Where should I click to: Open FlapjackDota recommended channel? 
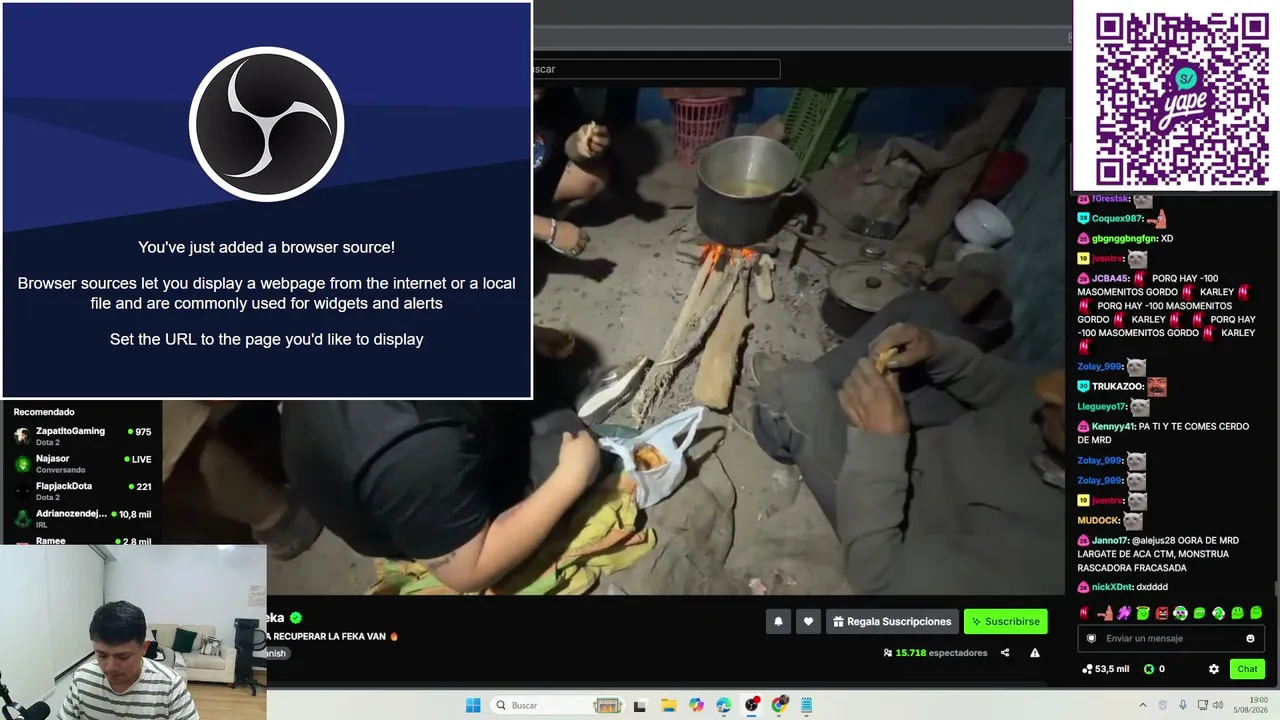(x=82, y=490)
